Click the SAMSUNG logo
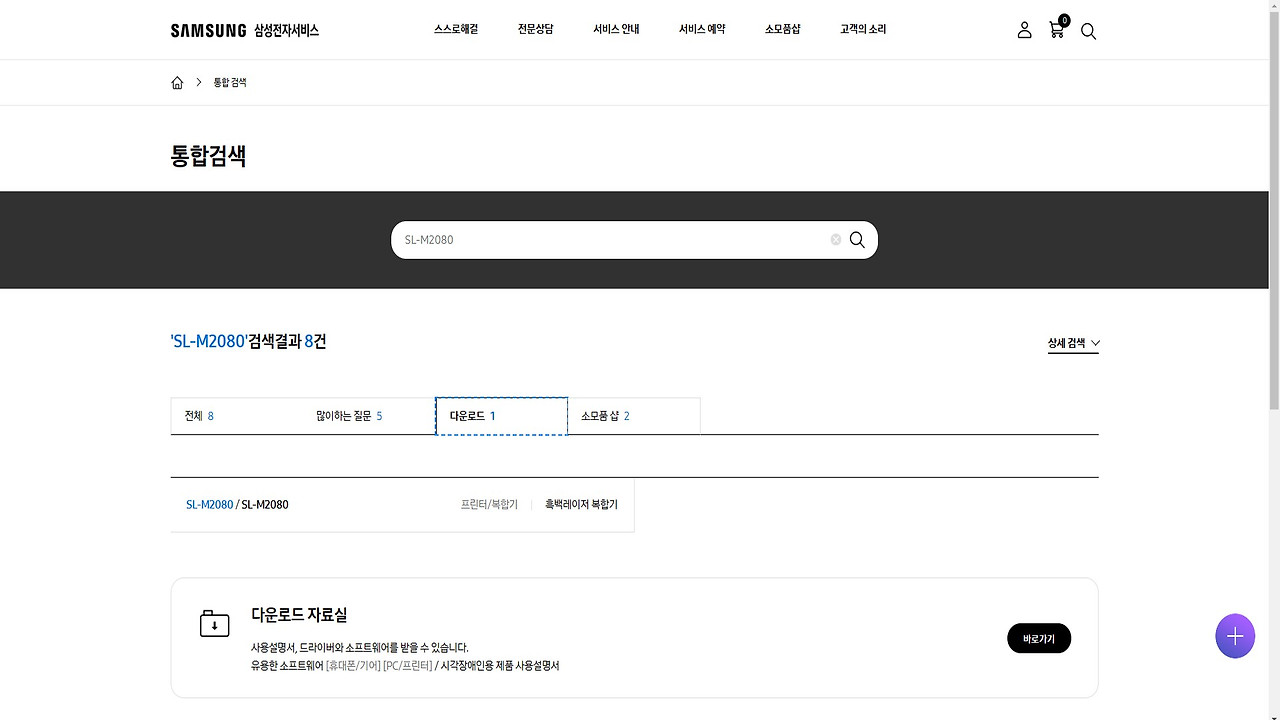Image resolution: width=1280 pixels, height=720 pixels. pos(208,30)
